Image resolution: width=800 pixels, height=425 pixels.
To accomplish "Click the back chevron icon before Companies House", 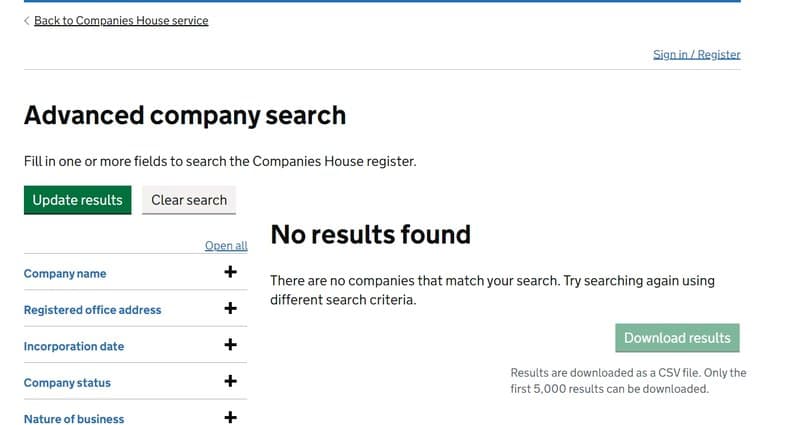I will pyautogui.click(x=27, y=21).
